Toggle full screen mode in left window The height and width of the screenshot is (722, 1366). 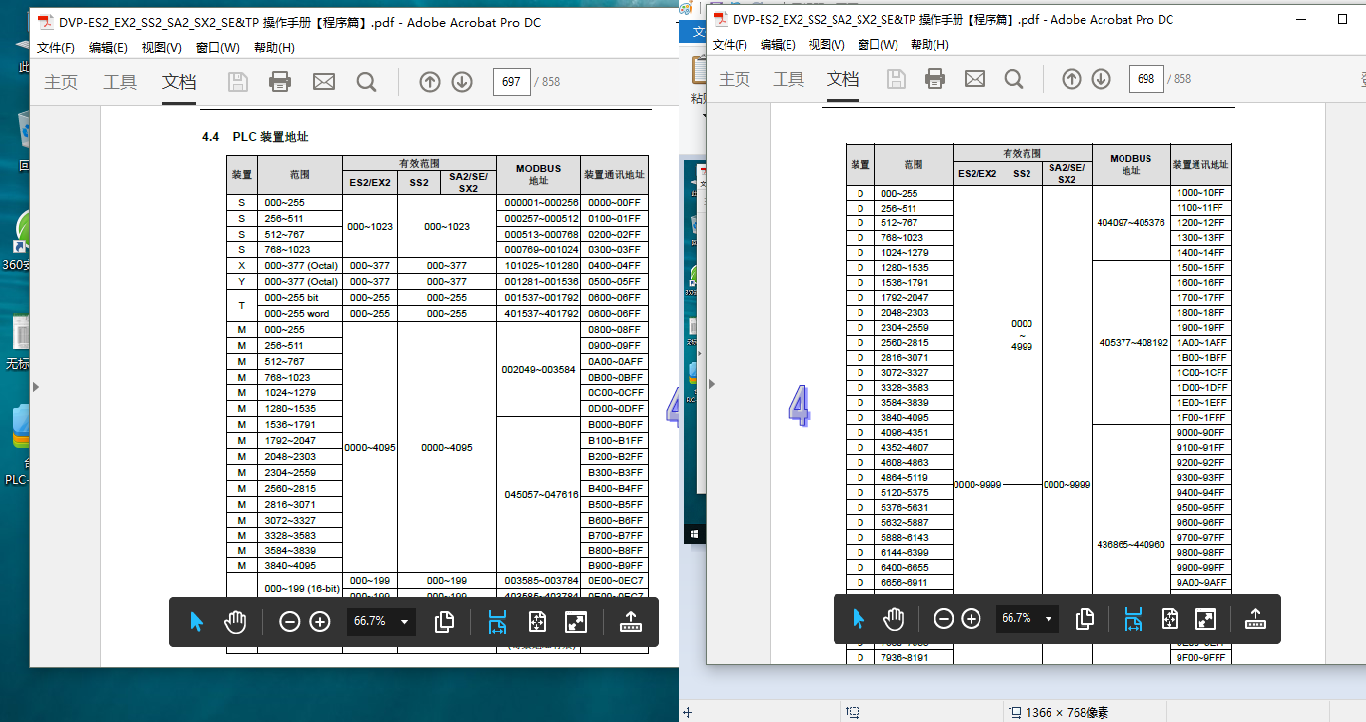pos(575,622)
